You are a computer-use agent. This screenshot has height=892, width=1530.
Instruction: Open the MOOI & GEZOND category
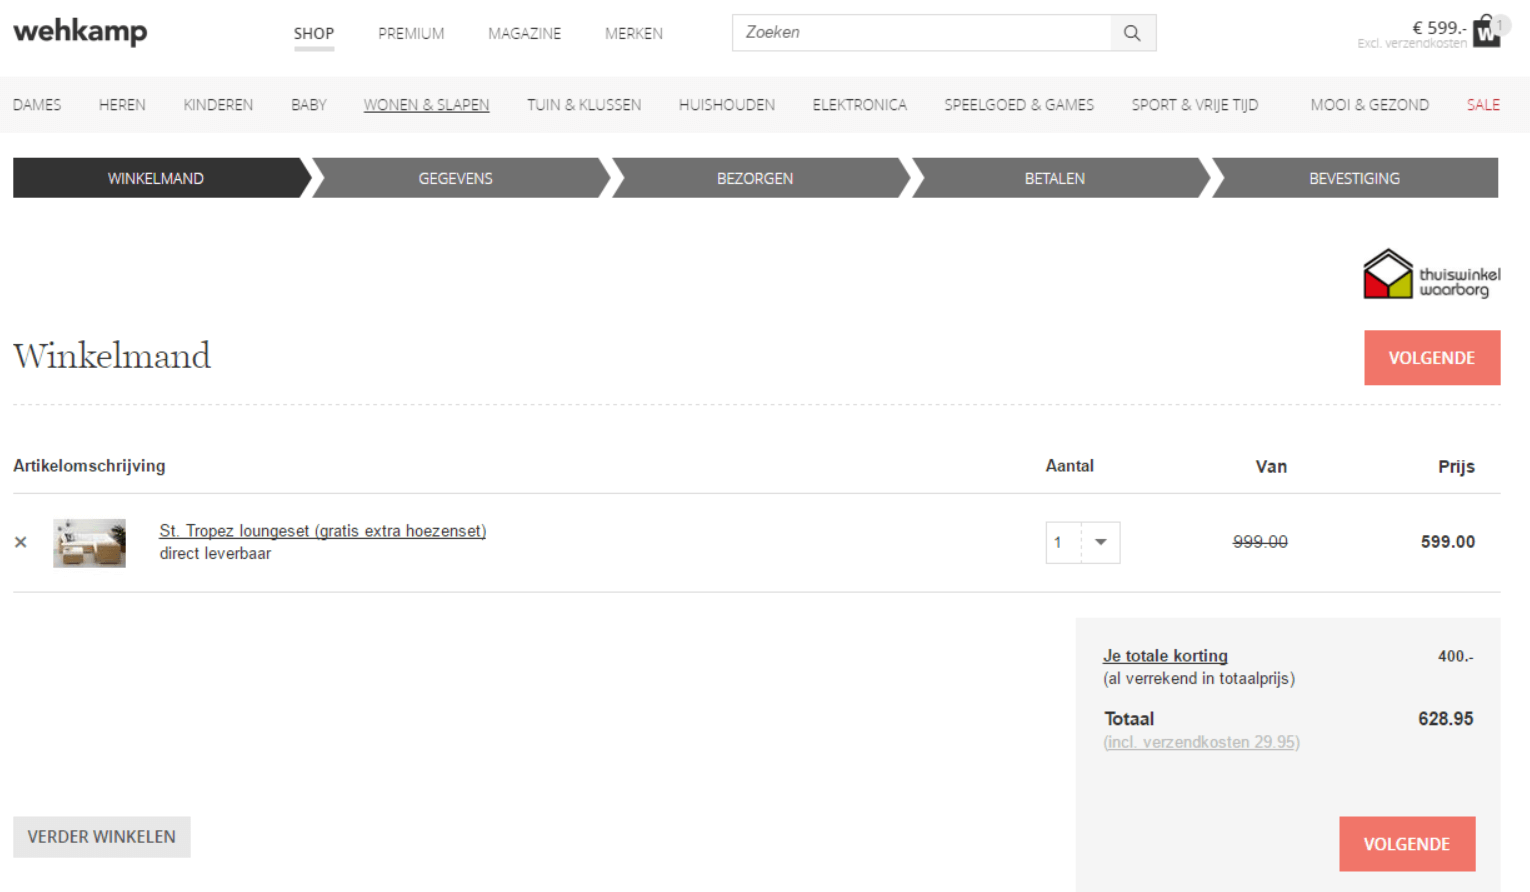coord(1369,105)
